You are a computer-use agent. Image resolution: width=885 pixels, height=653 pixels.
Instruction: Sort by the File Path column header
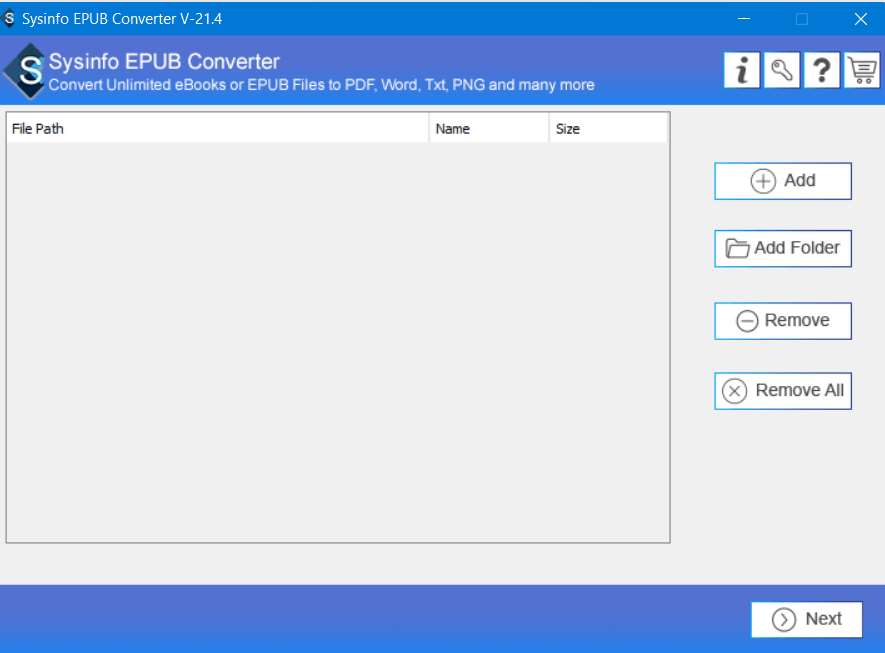click(x=218, y=129)
